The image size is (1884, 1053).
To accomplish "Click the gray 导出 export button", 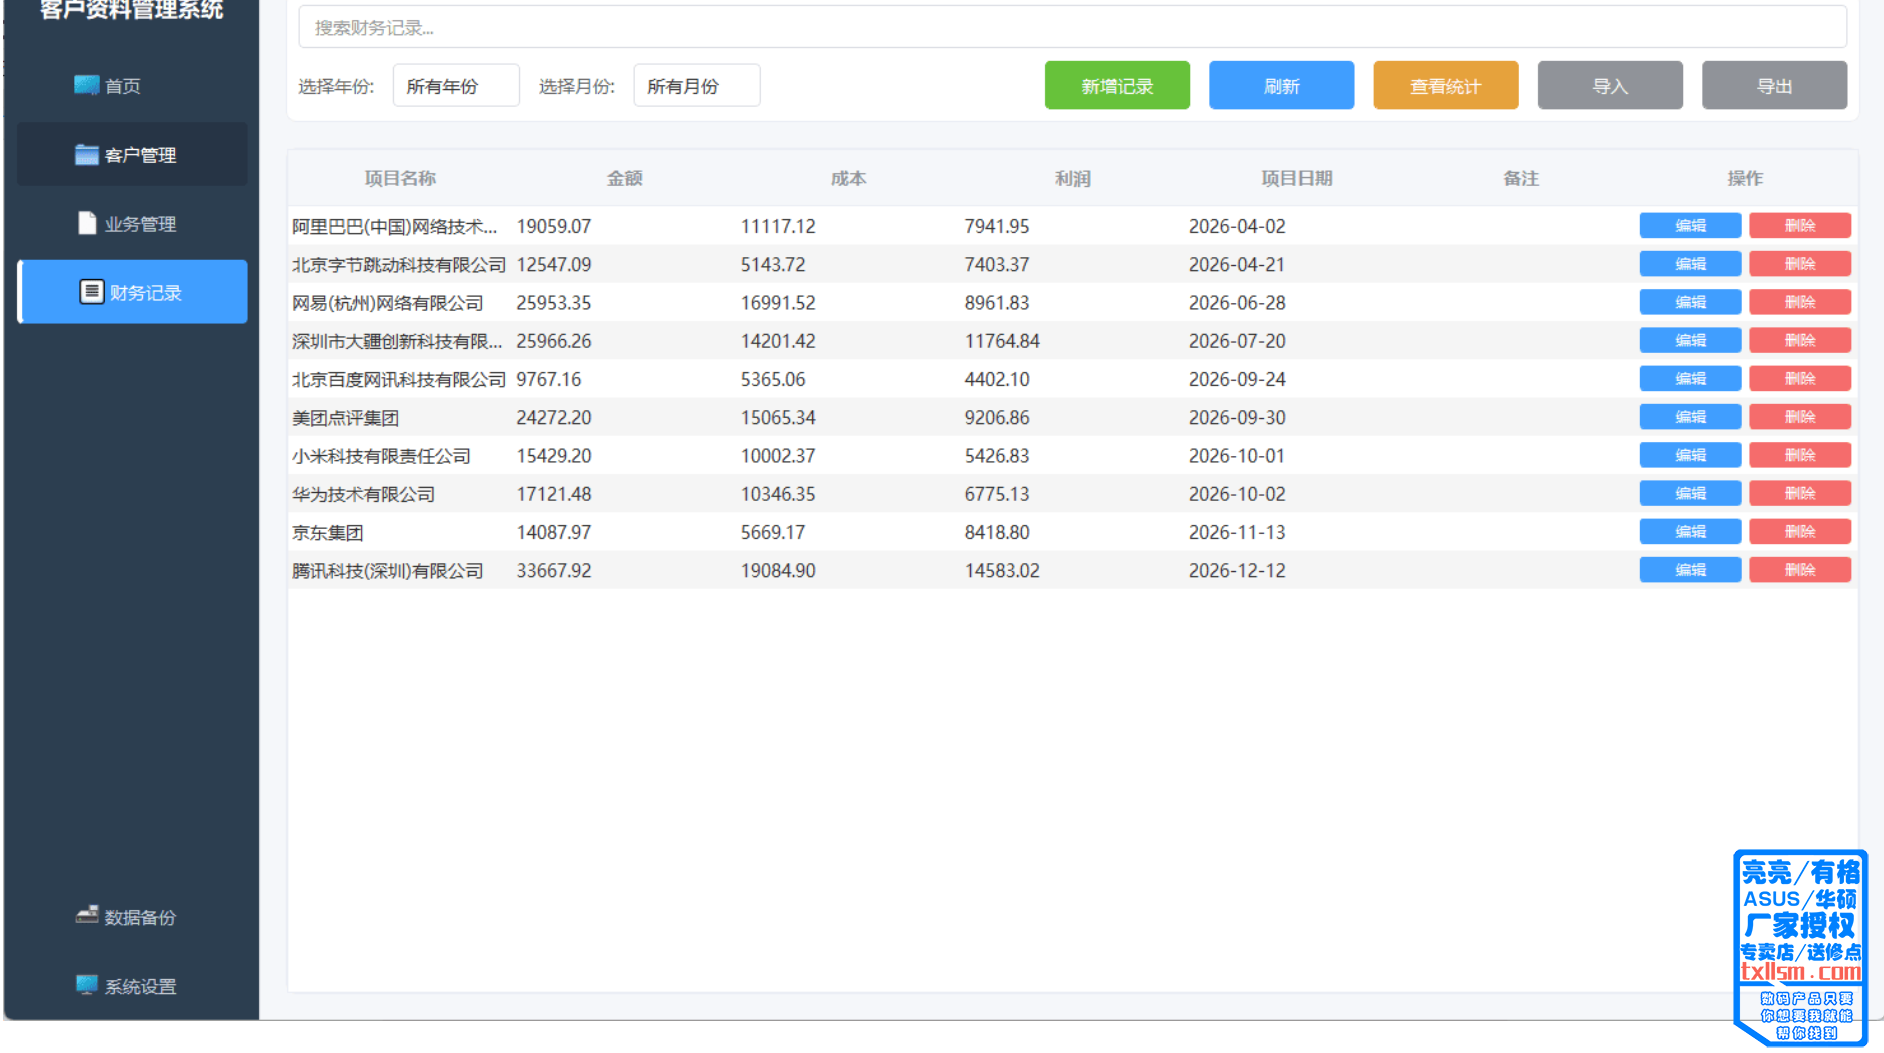I will tap(1773, 86).
